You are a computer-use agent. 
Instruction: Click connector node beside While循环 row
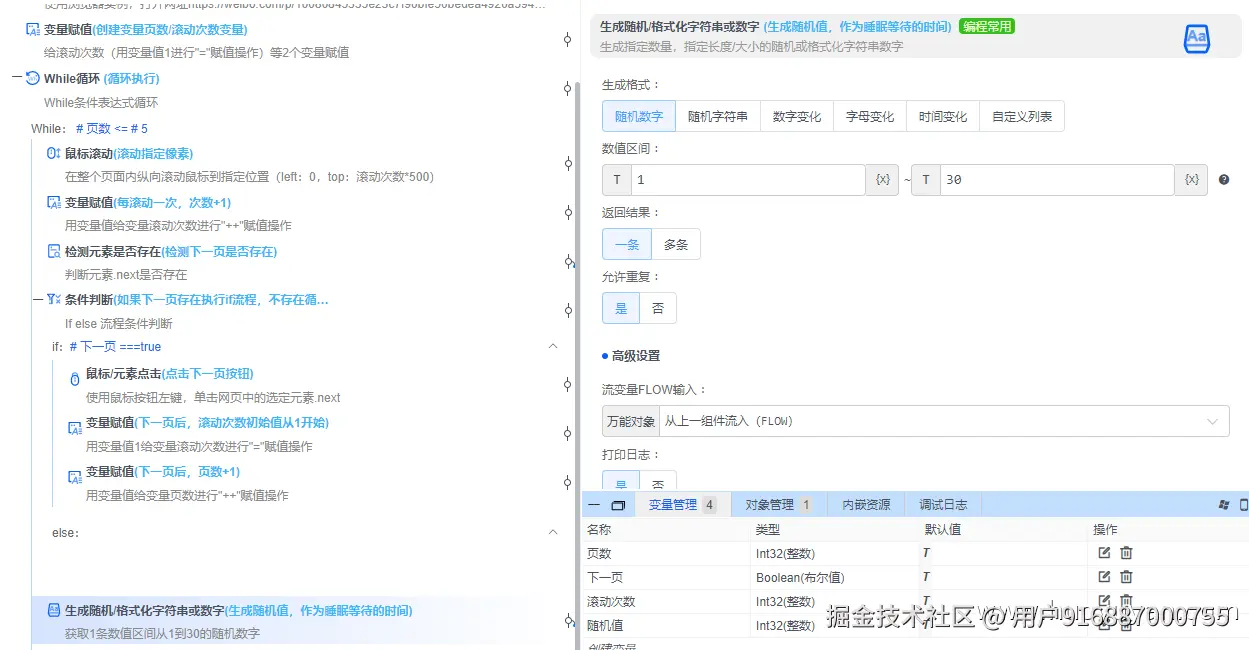[568, 89]
